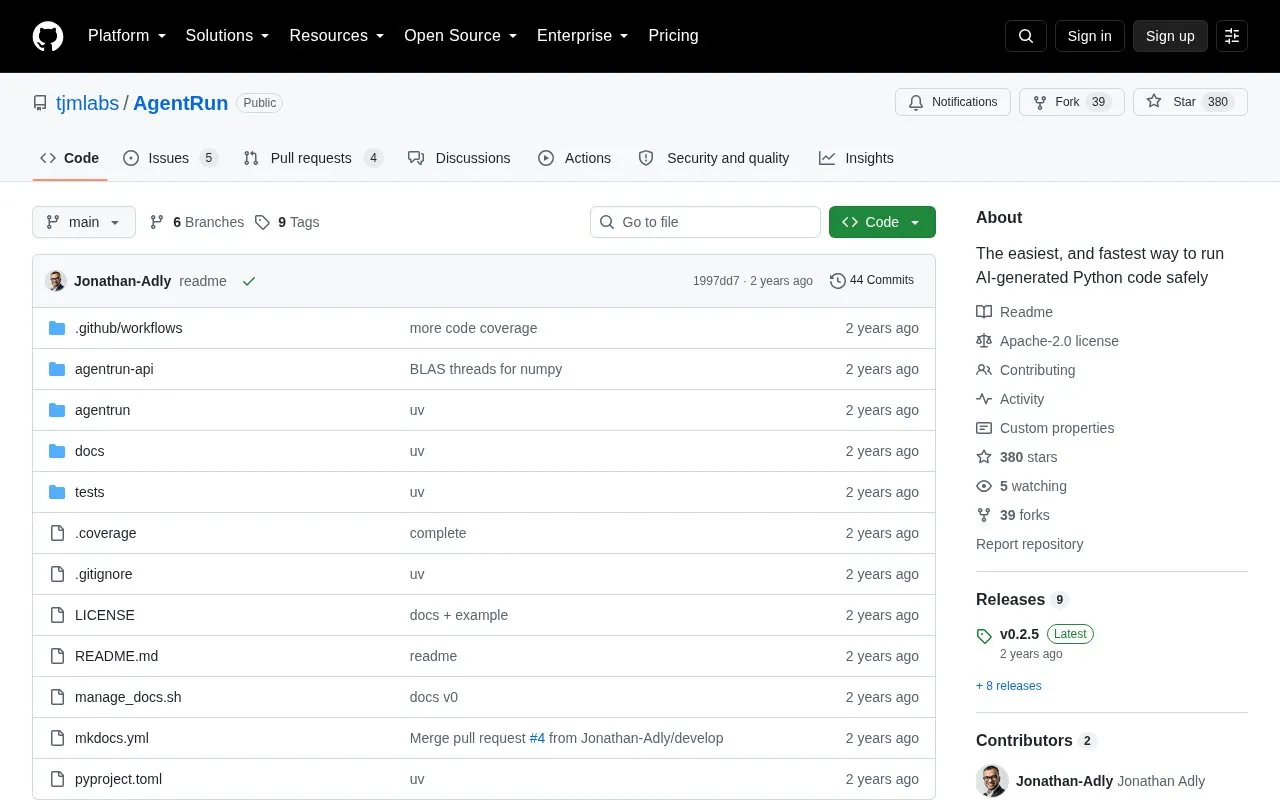
Task: Go to the Pricing page
Action: [673, 36]
